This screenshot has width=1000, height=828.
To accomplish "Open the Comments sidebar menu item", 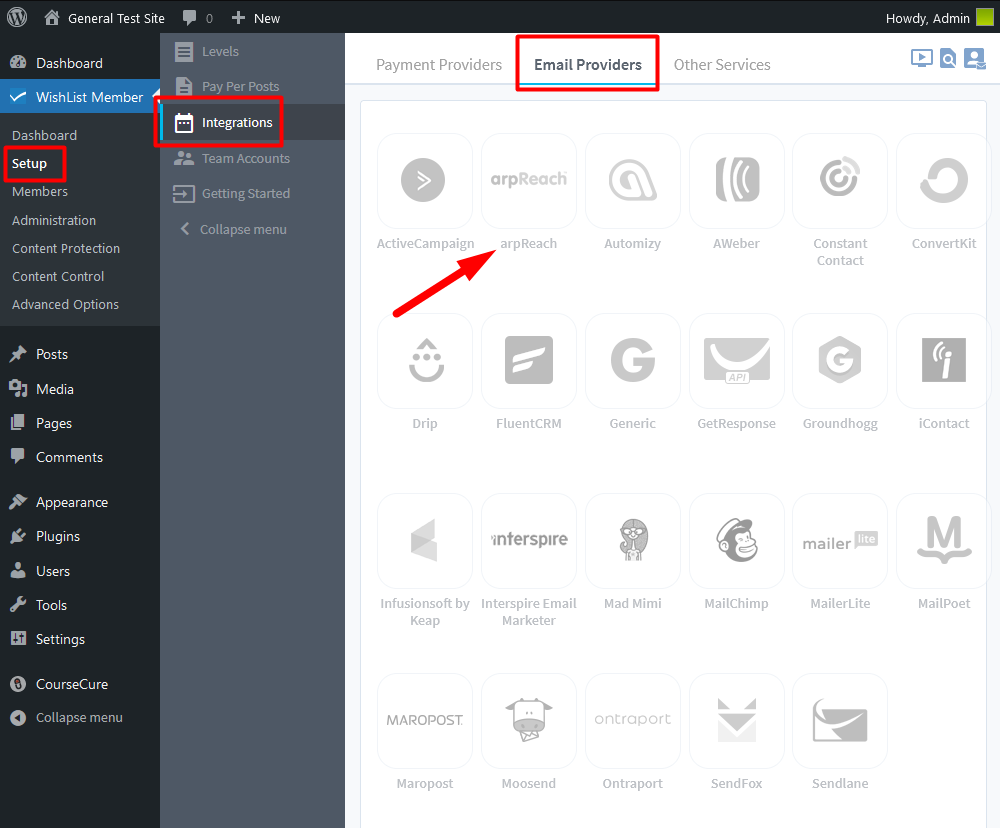I will 80,457.
